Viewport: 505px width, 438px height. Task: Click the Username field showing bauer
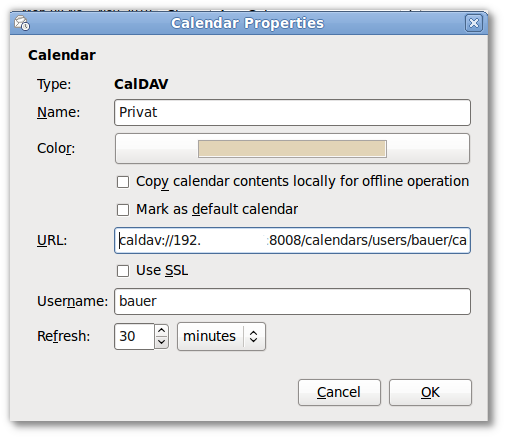[292, 302]
